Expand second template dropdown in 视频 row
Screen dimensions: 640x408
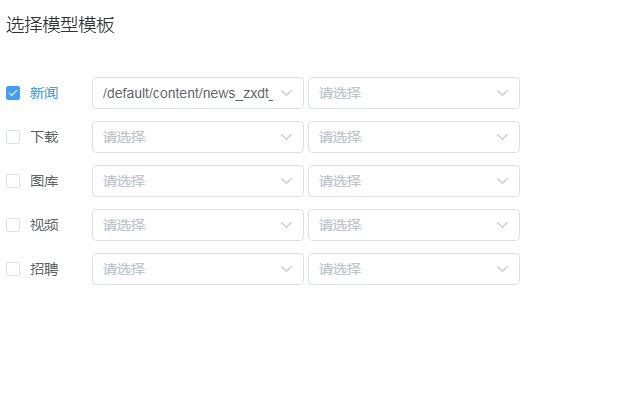point(413,225)
